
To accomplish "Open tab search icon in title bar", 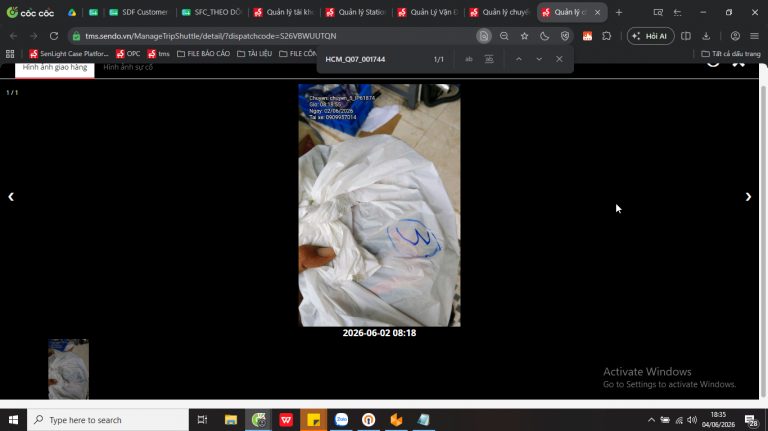I will point(658,12).
